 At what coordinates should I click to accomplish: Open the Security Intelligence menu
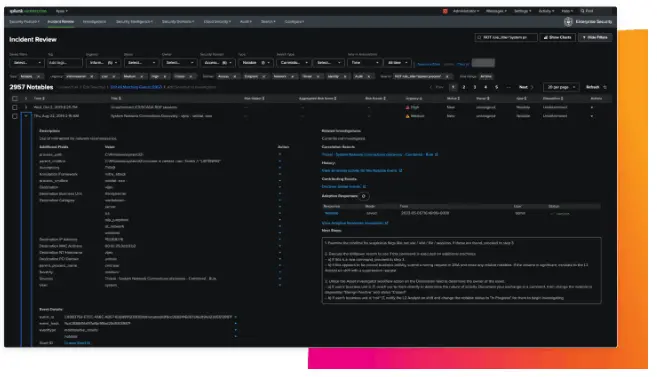(x=134, y=22)
